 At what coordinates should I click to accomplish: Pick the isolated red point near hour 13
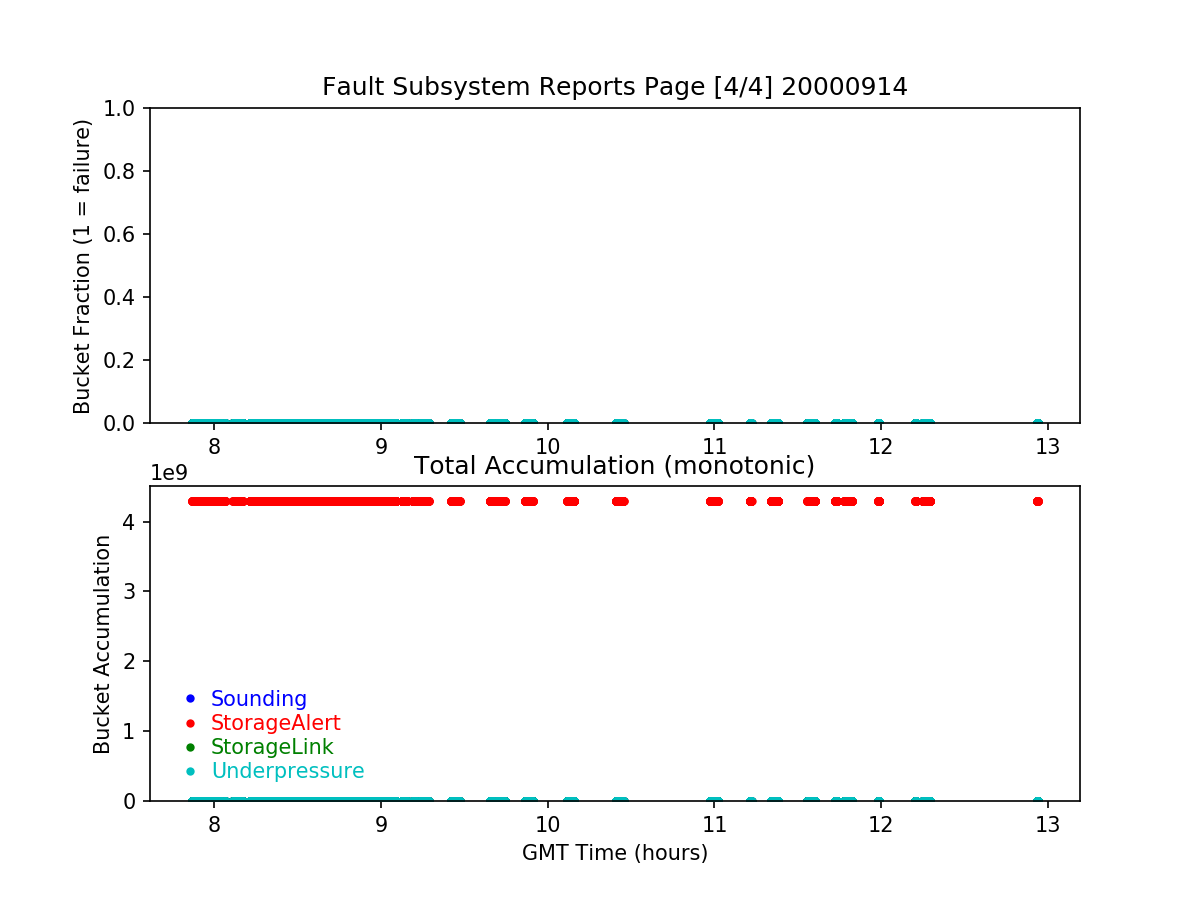[1037, 501]
